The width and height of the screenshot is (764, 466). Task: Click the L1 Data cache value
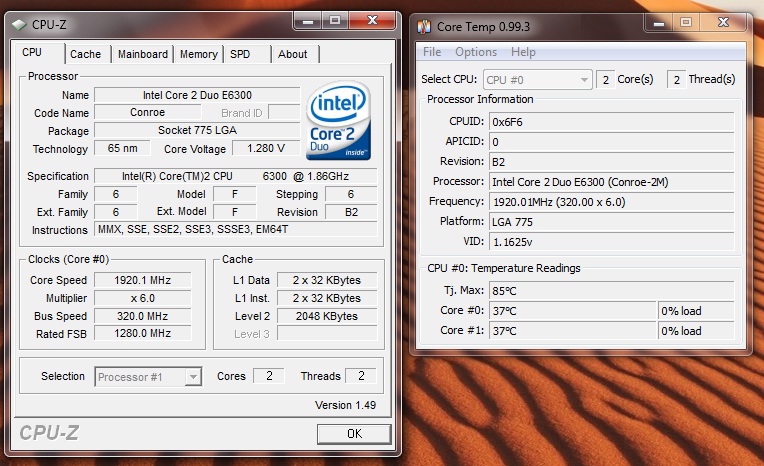click(x=327, y=280)
